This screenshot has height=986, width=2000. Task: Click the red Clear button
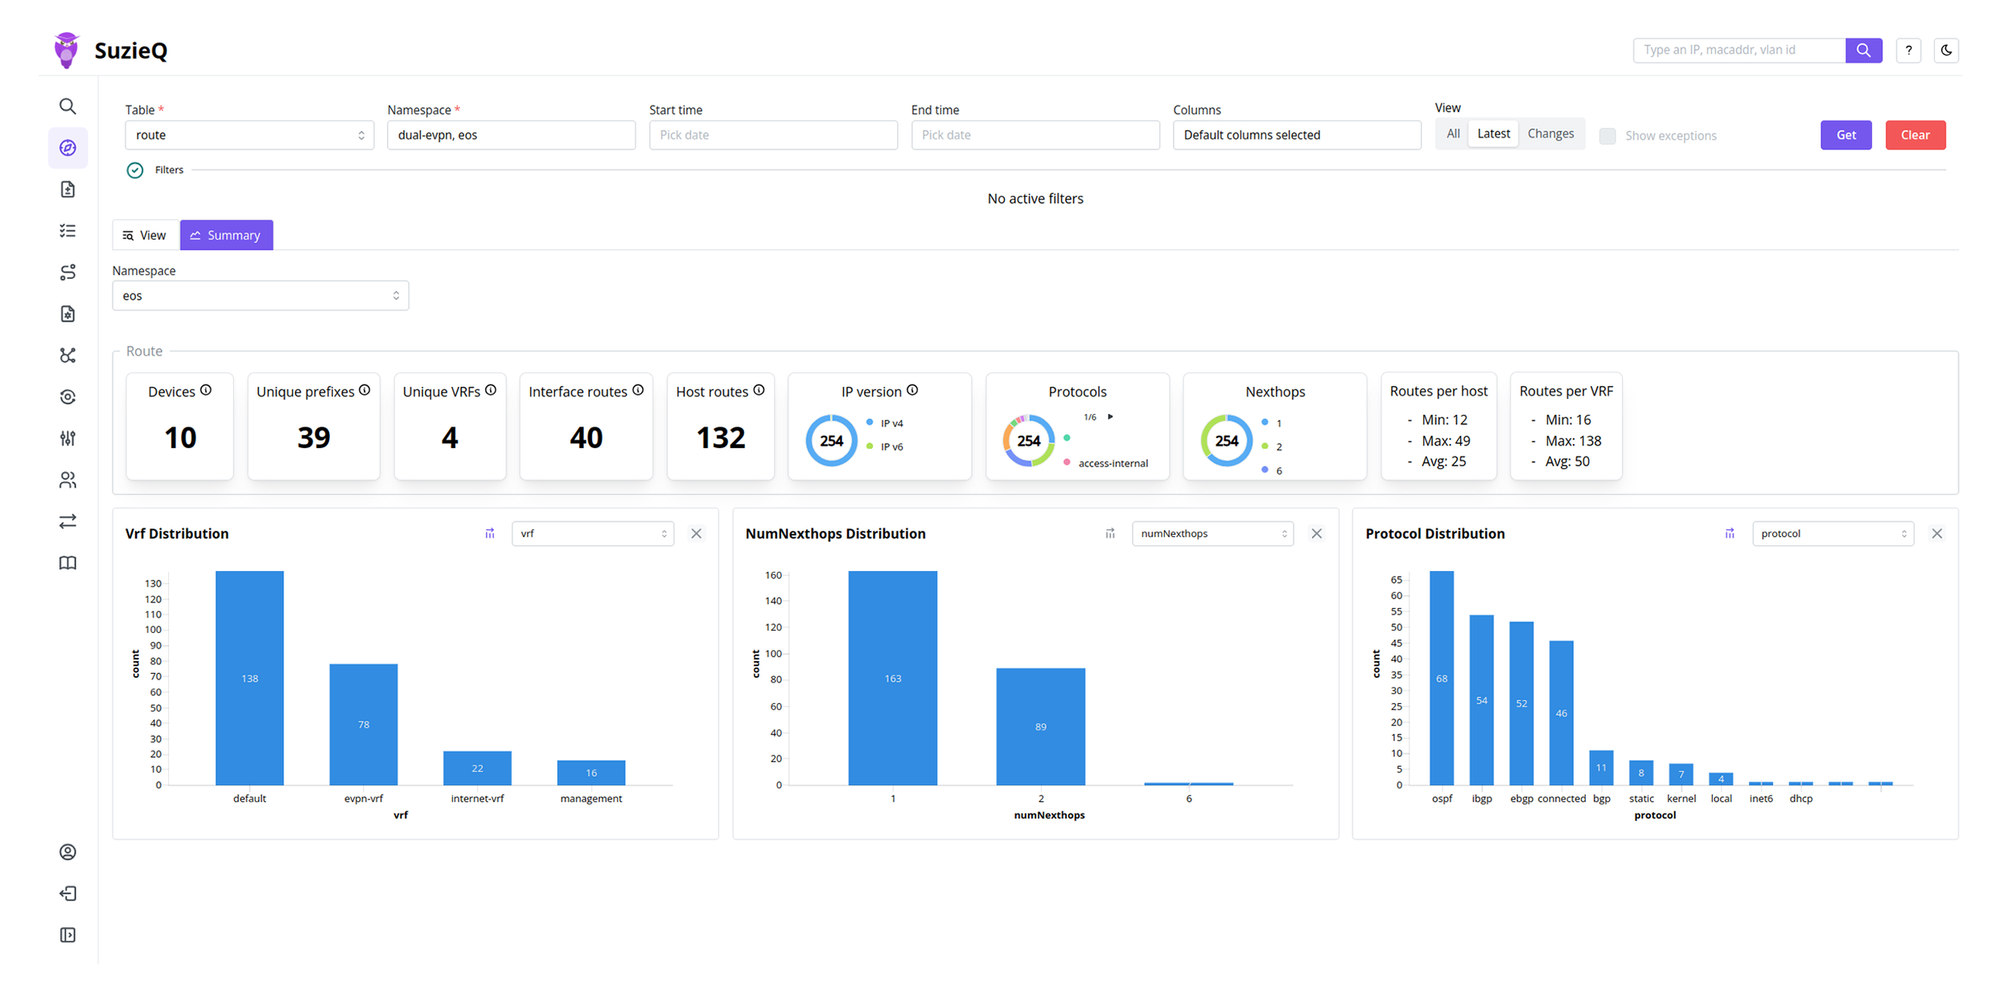pos(1914,135)
